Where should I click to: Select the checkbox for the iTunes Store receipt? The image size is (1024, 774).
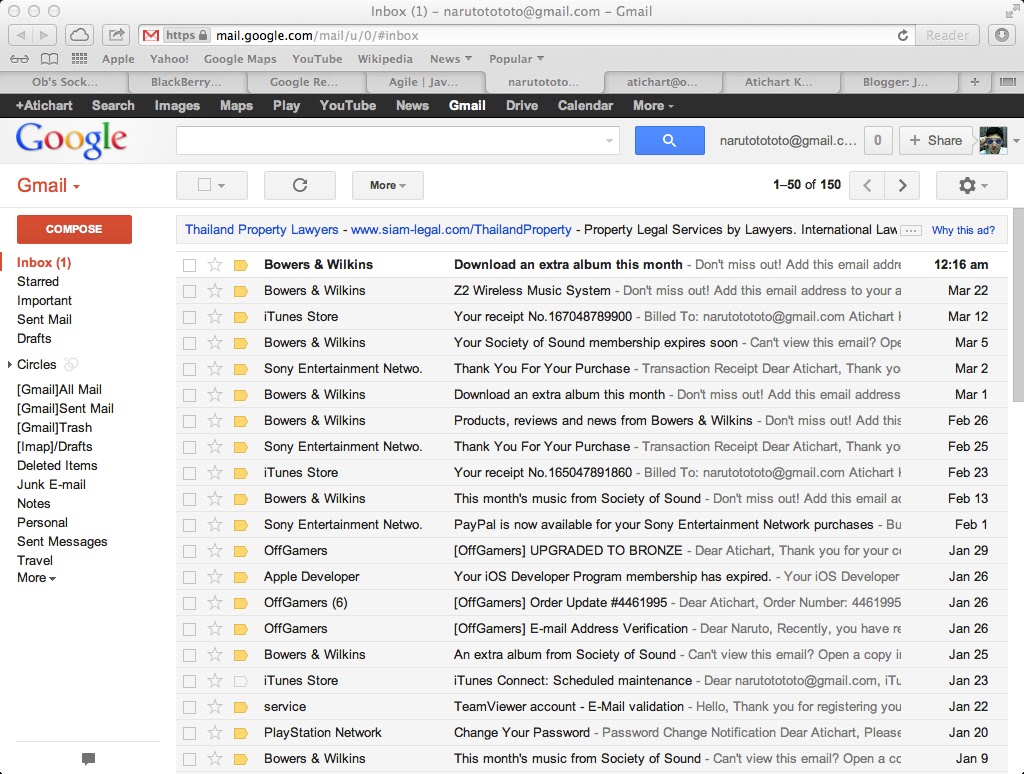[x=189, y=317]
